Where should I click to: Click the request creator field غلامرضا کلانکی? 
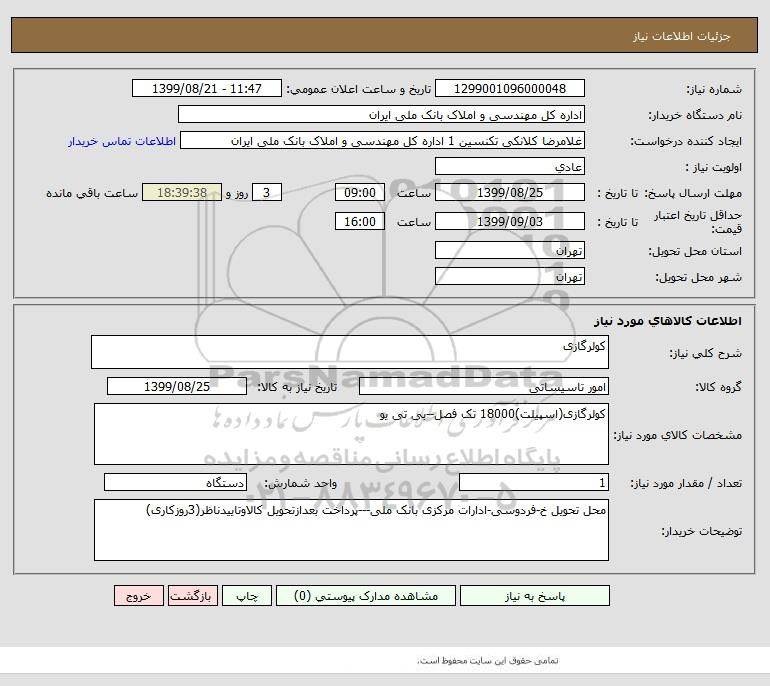pos(383,140)
